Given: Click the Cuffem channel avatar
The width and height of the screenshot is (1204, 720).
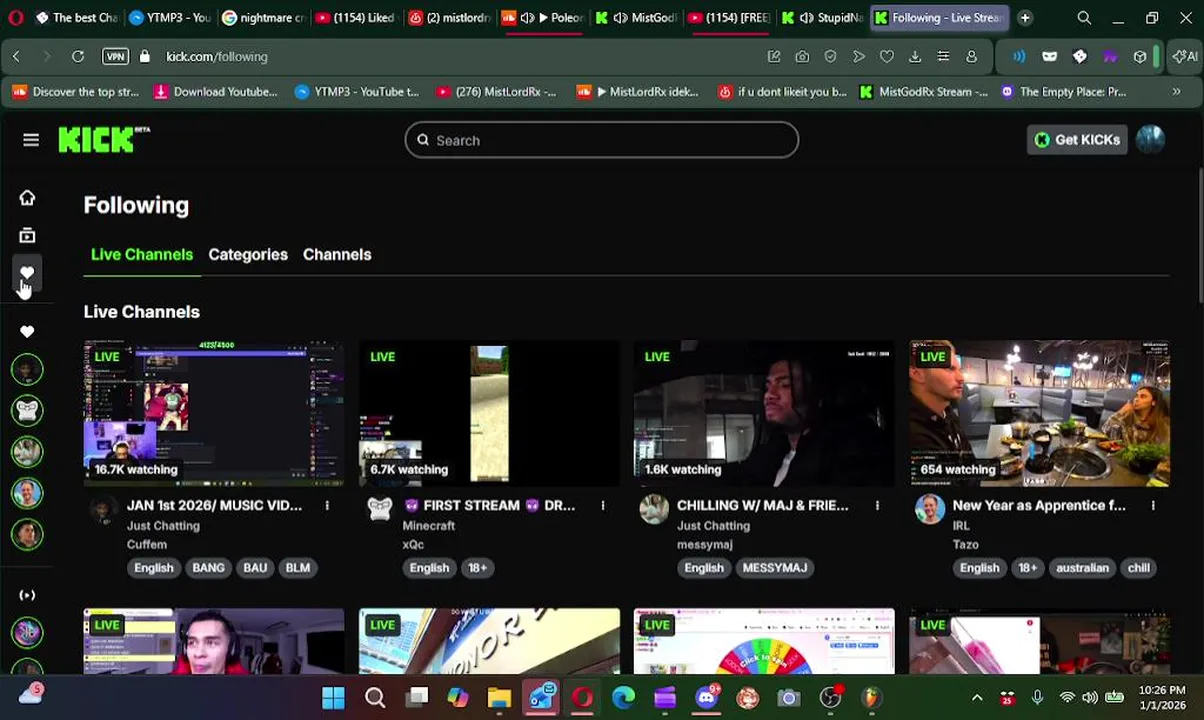Looking at the screenshot, I should coord(104,509).
